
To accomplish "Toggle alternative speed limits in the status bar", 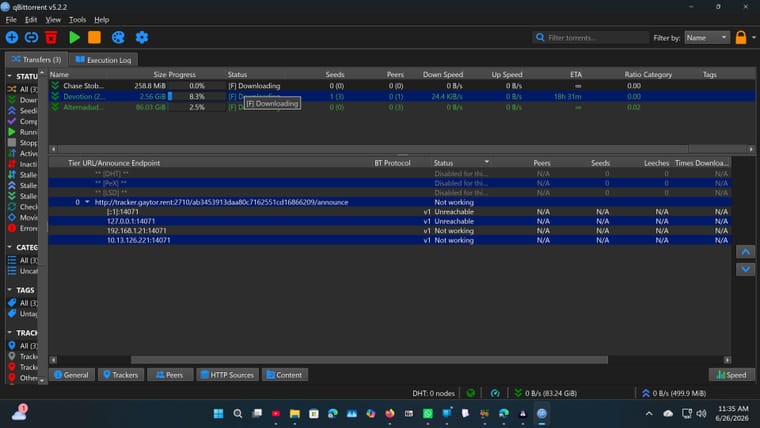I will coord(495,393).
